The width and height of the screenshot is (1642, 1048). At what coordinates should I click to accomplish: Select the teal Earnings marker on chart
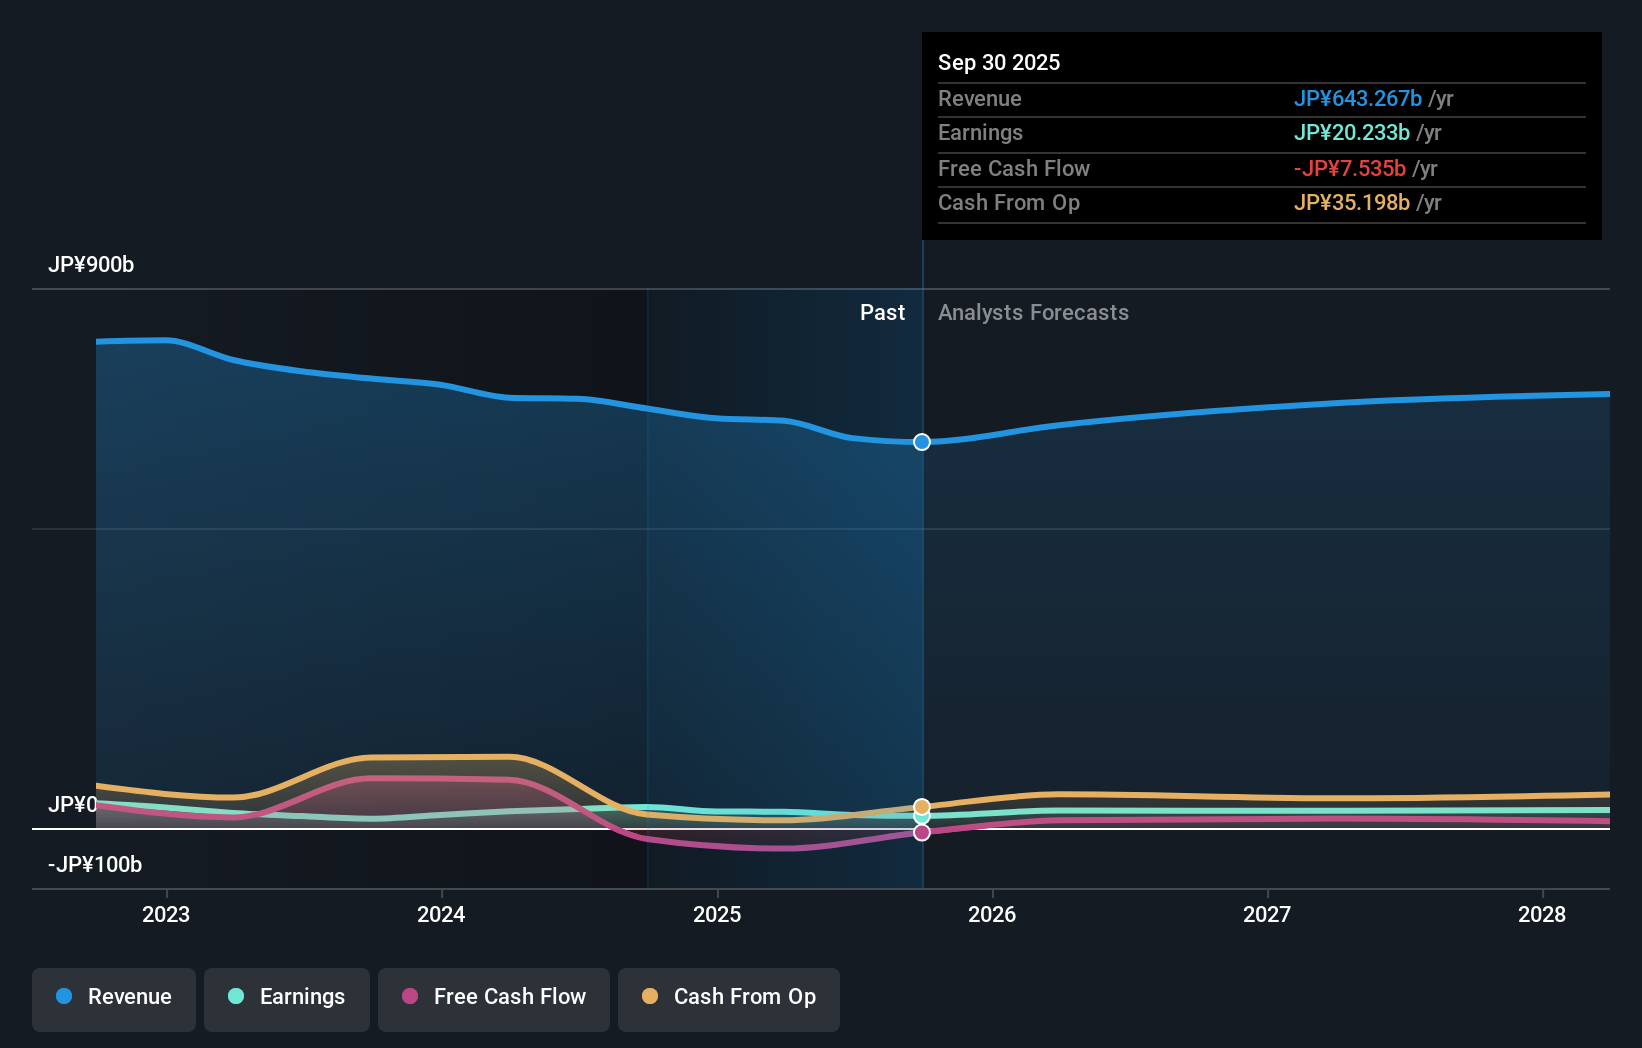(921, 818)
